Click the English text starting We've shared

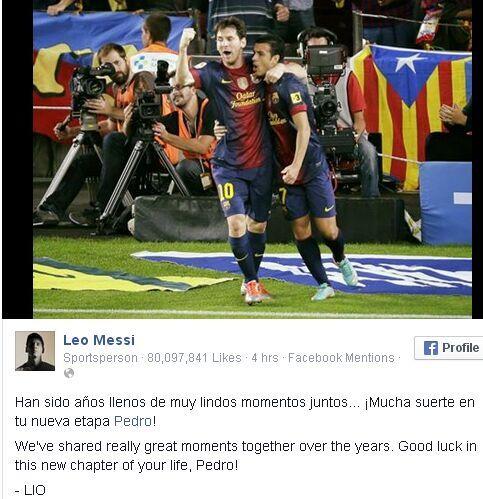coord(246,456)
